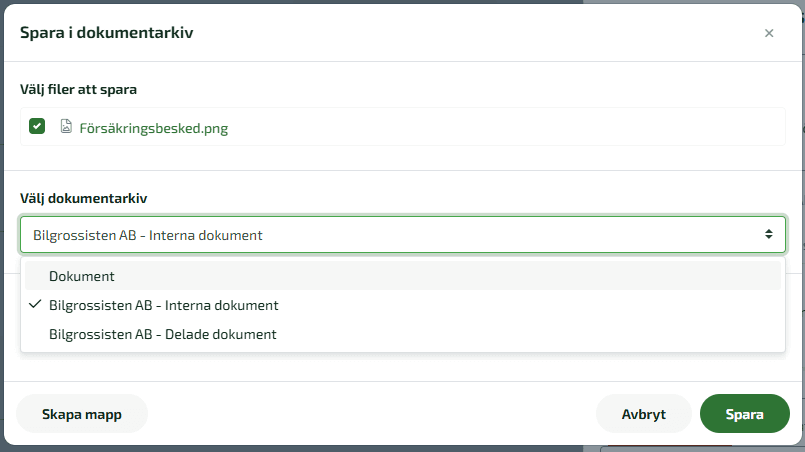This screenshot has height=452, width=805.
Task: Click the dimmed backdrop outside the dialog
Action: click(x=400, y=448)
